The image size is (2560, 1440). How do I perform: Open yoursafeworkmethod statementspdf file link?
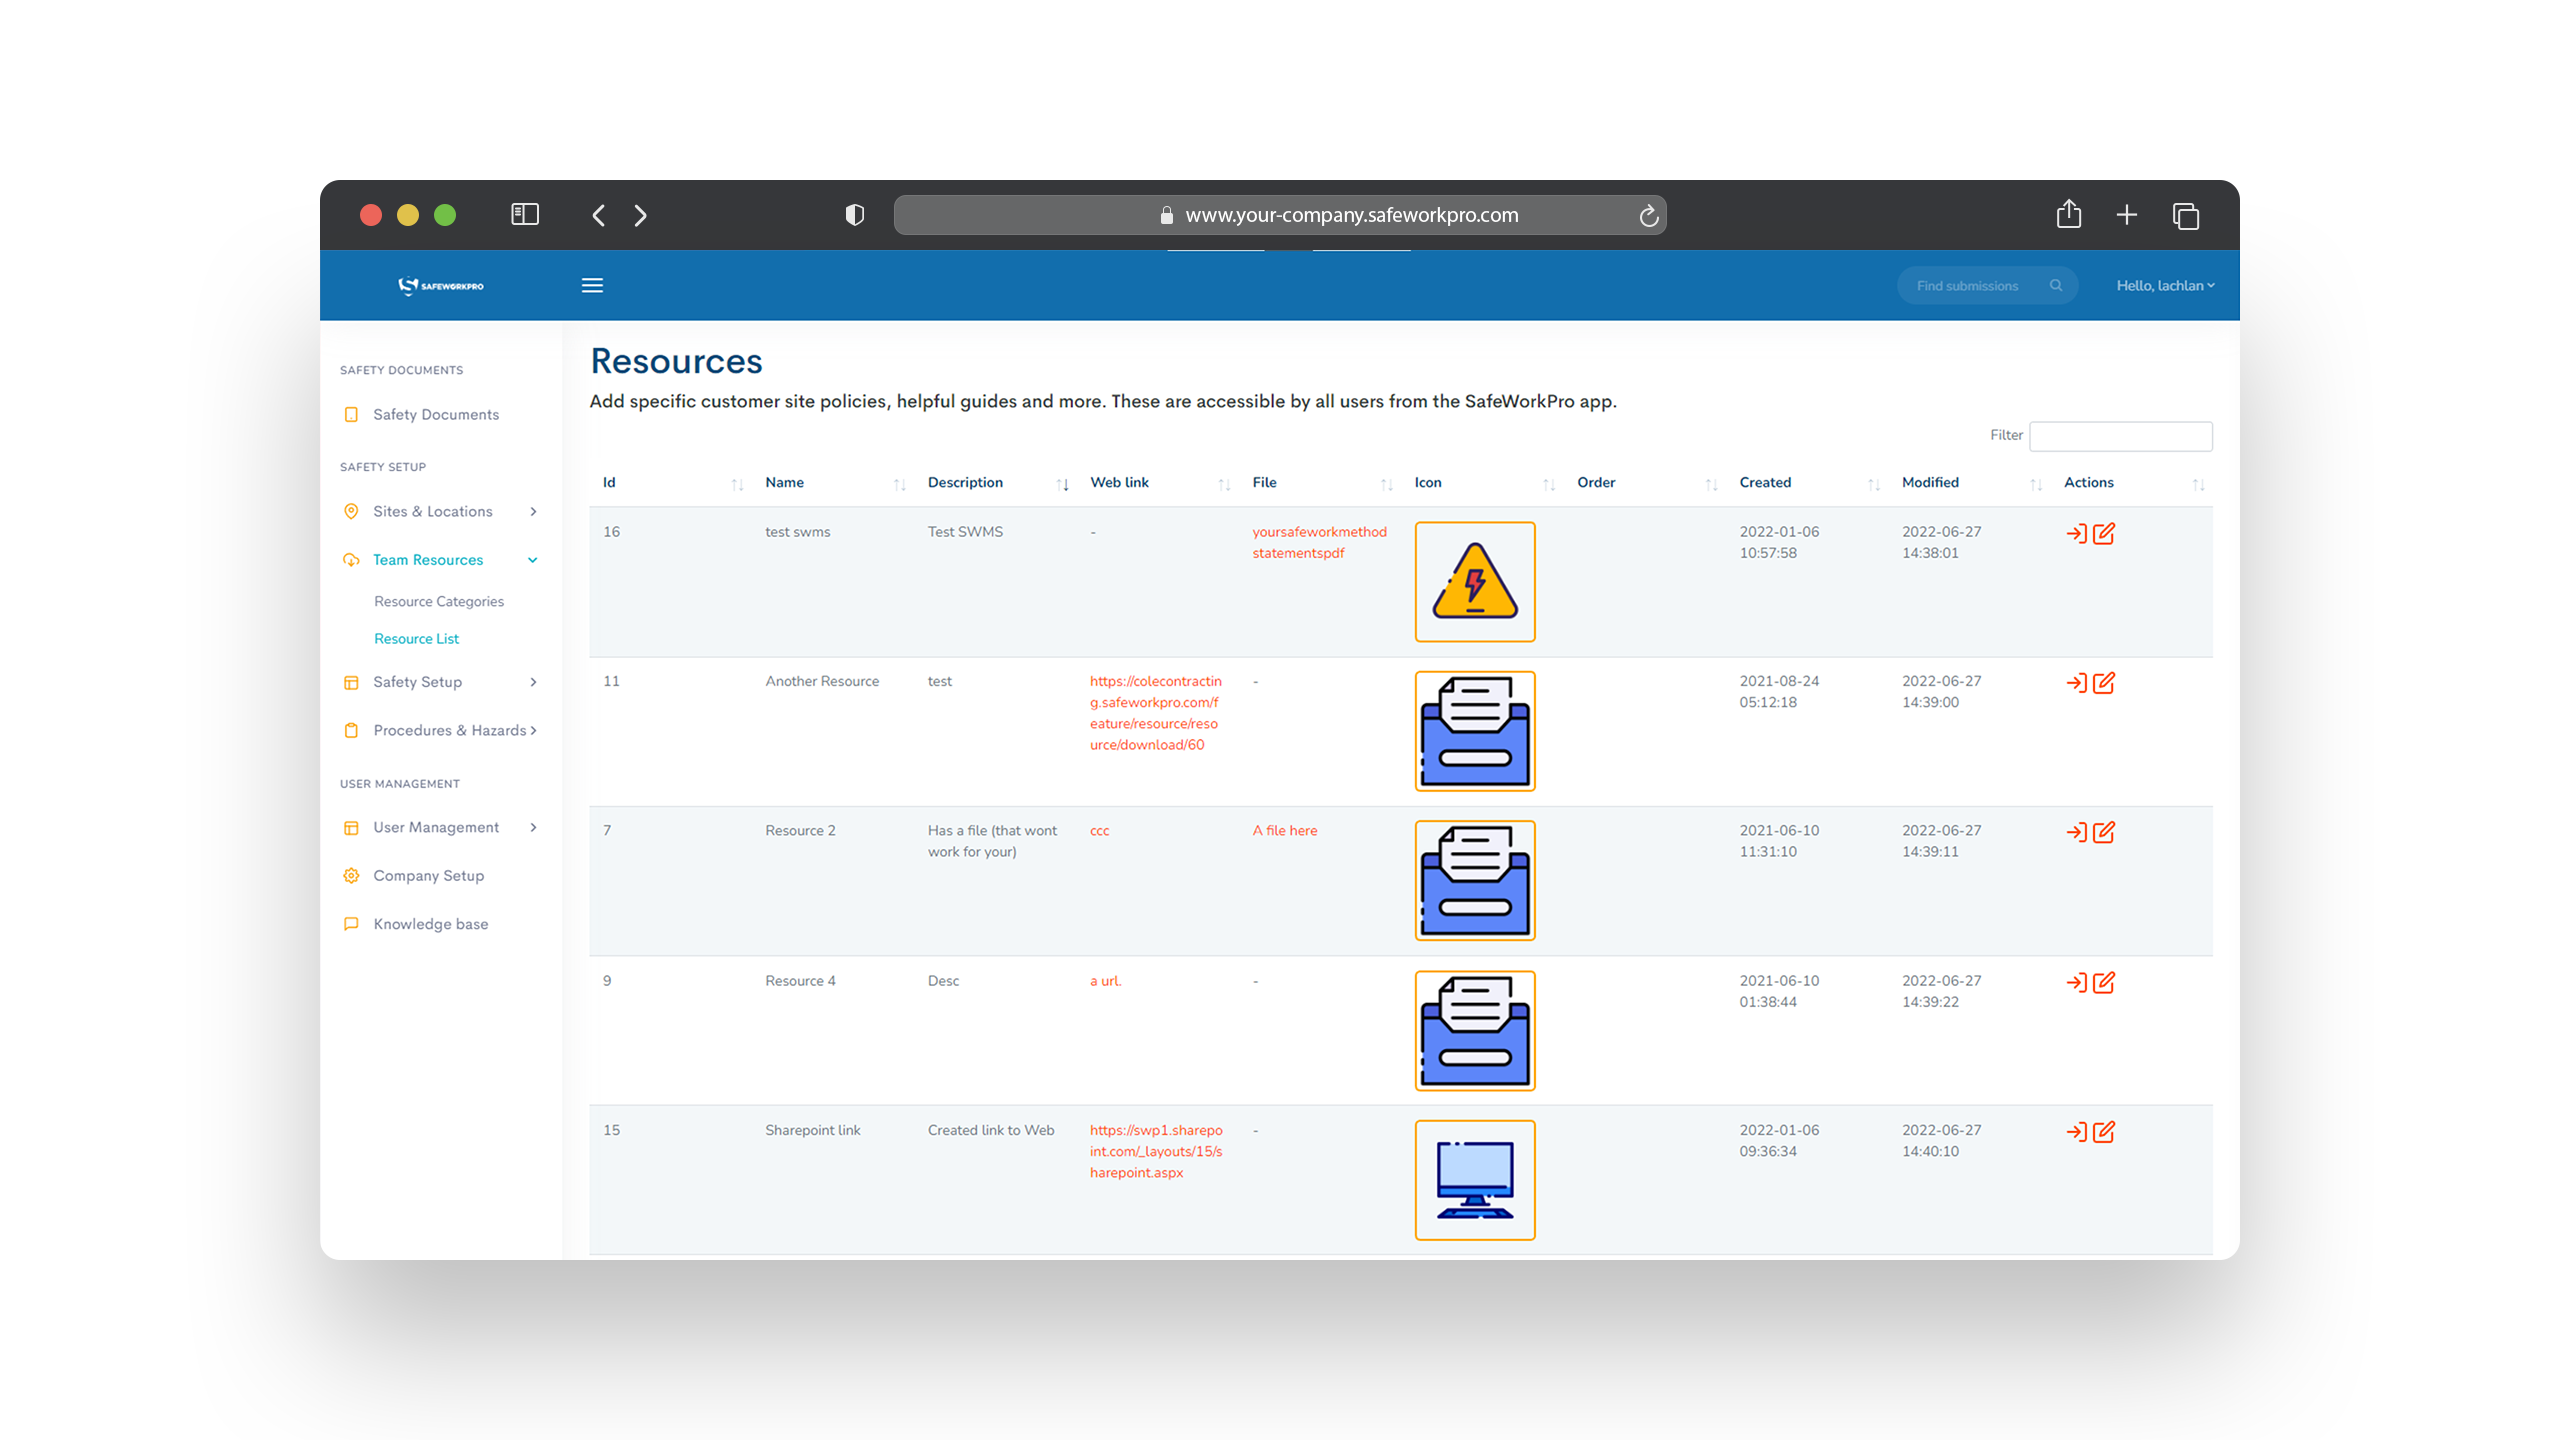pos(1319,543)
